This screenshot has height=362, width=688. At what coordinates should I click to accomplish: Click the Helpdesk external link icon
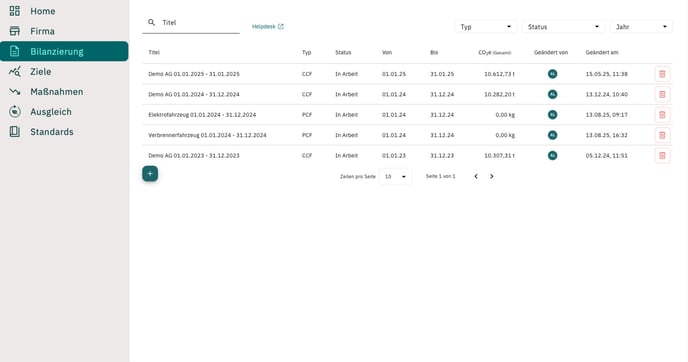pyautogui.click(x=281, y=27)
